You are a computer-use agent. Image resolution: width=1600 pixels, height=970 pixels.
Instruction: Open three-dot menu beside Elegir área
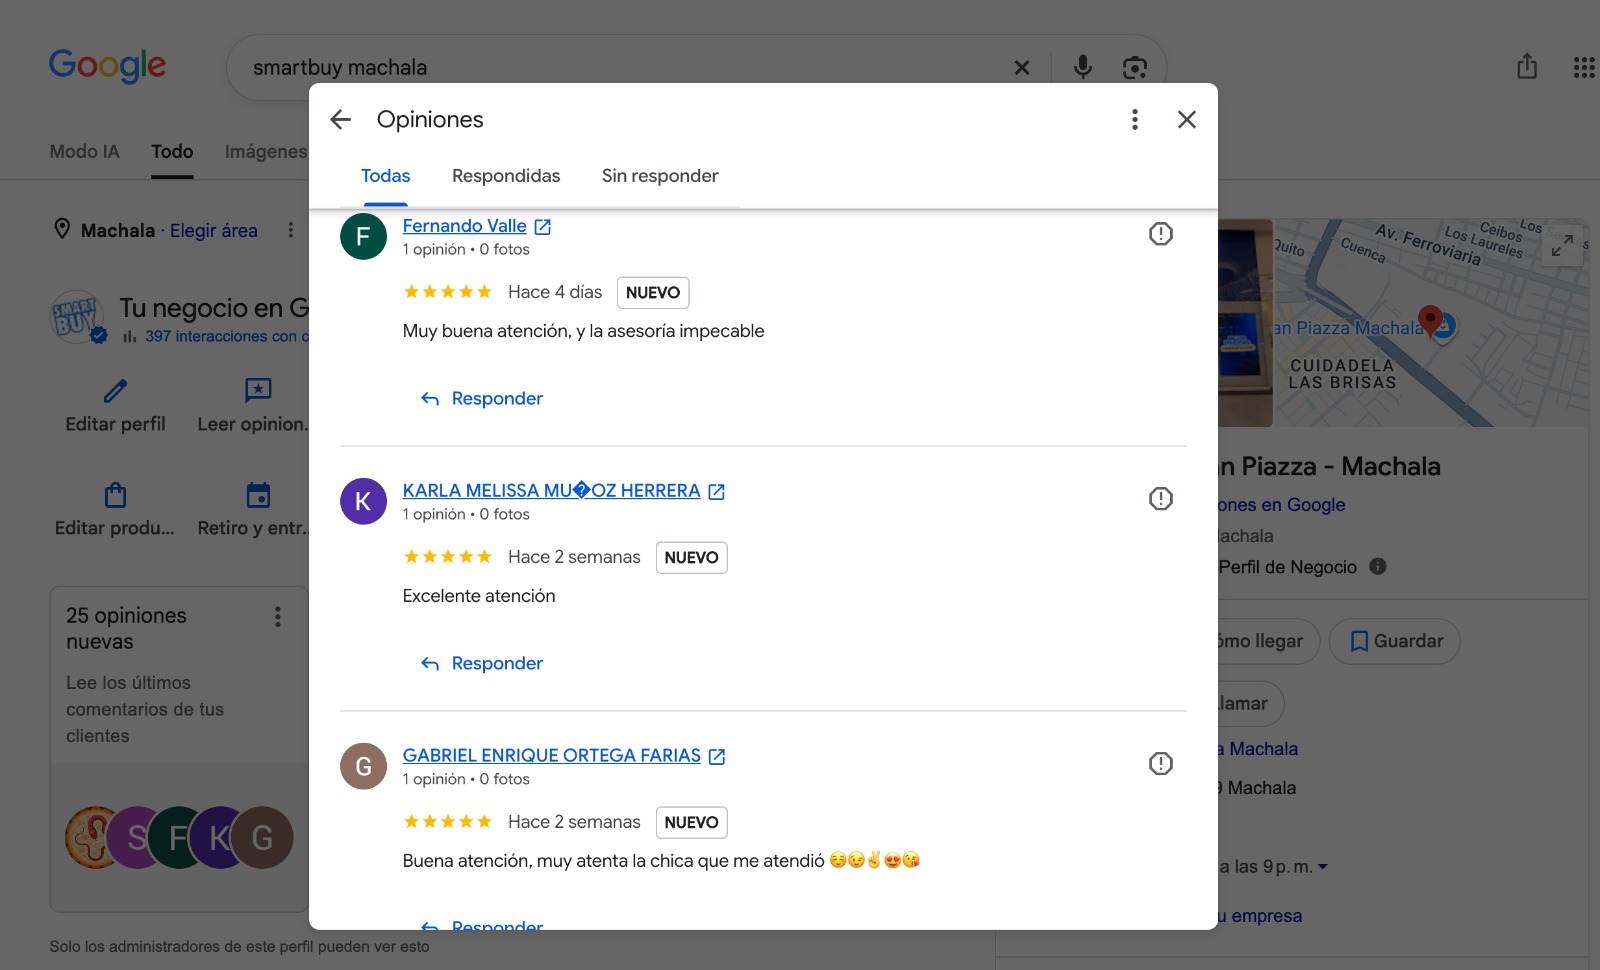[291, 230]
